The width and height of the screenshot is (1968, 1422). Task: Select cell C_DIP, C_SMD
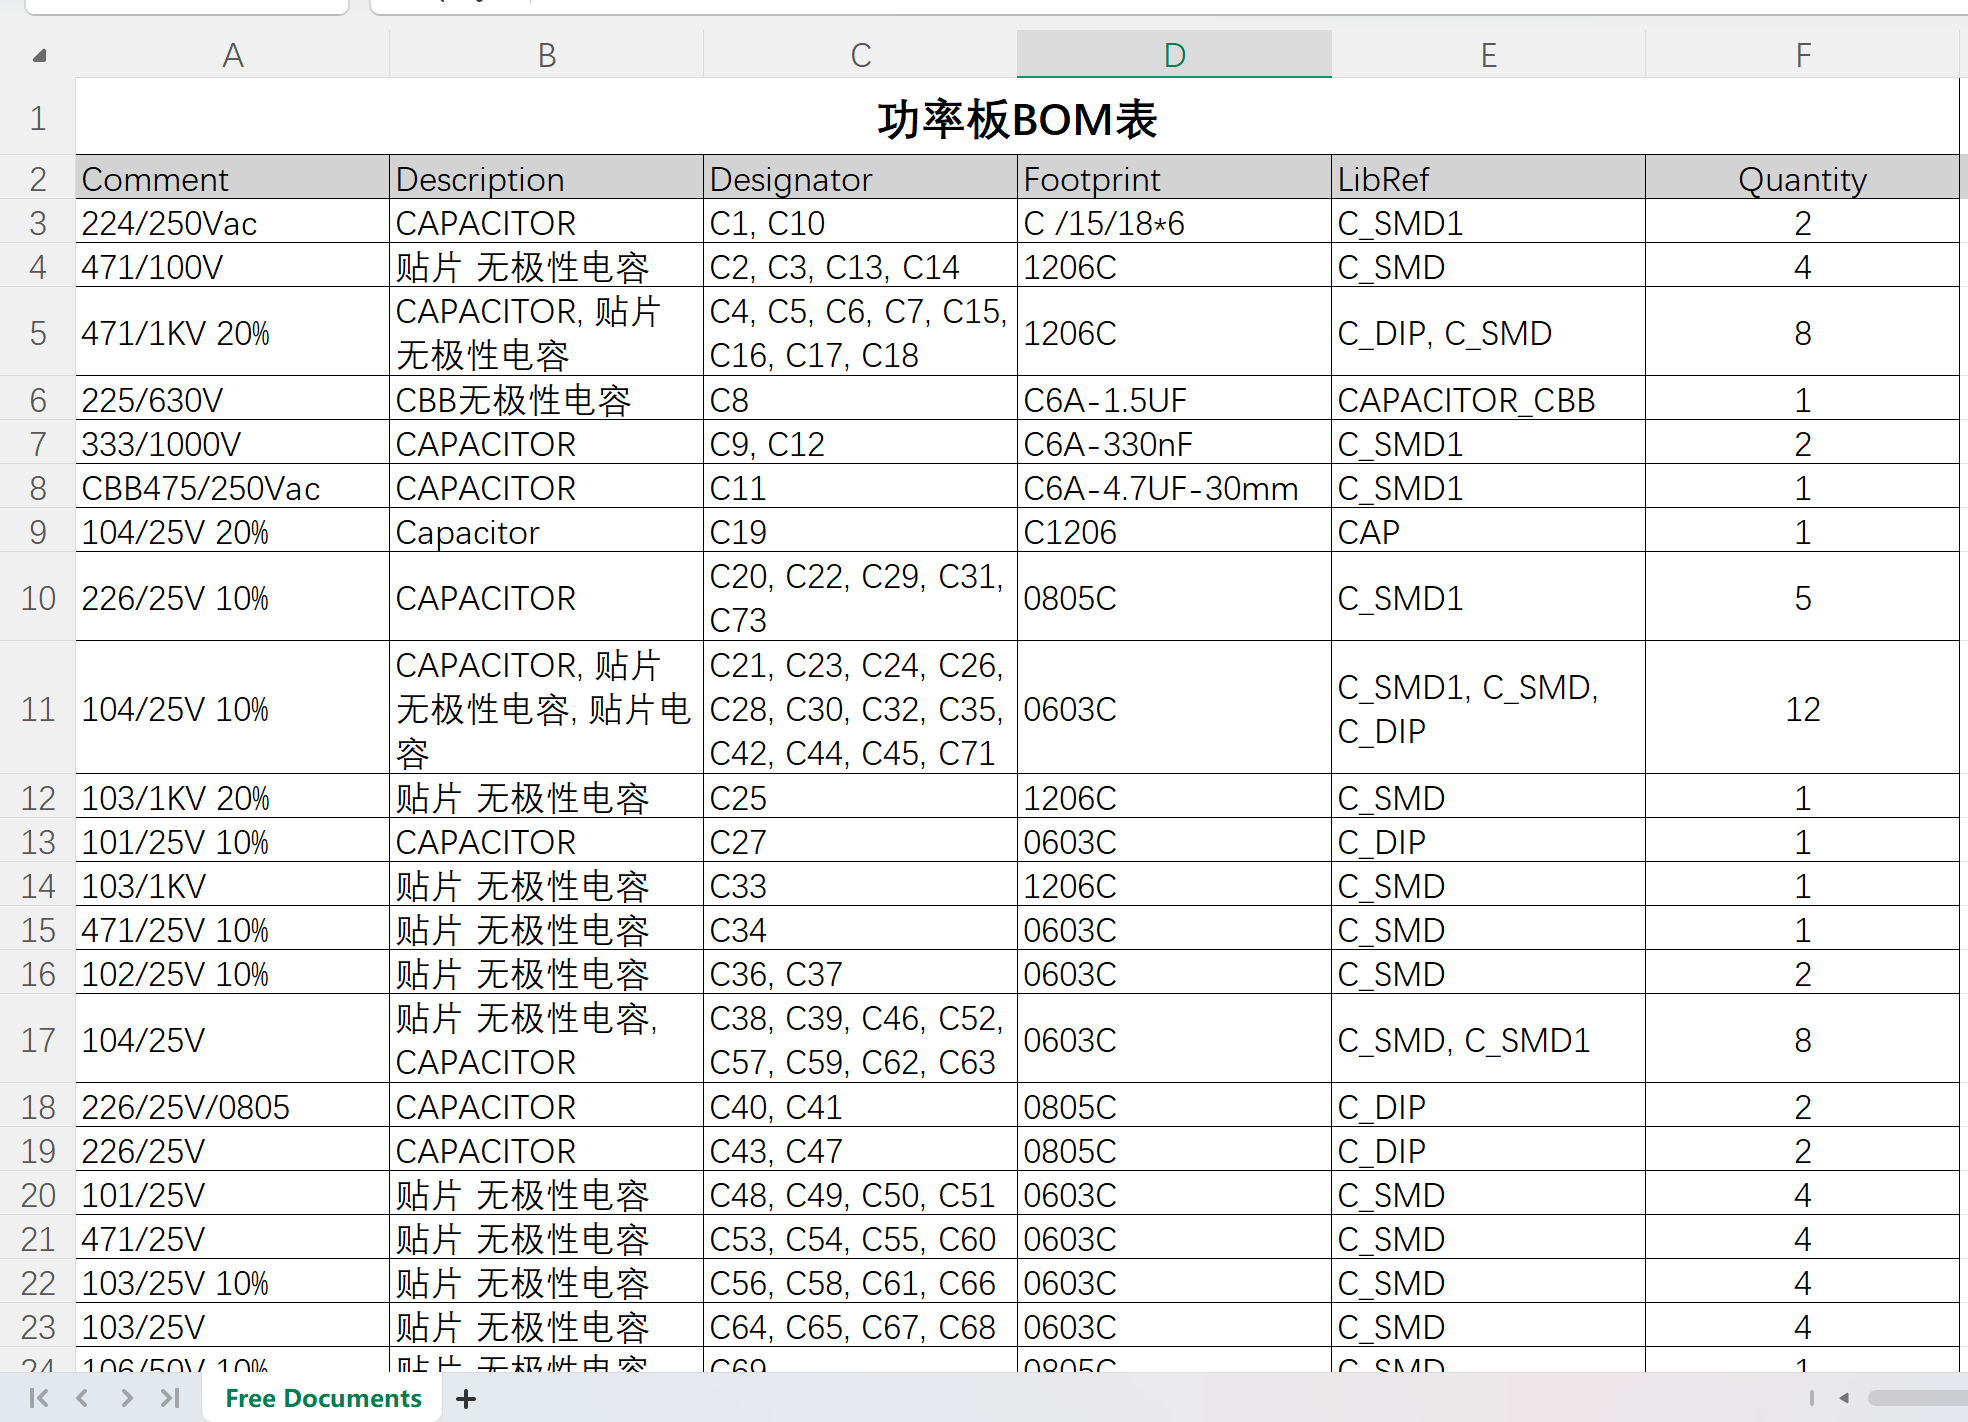tap(1488, 332)
